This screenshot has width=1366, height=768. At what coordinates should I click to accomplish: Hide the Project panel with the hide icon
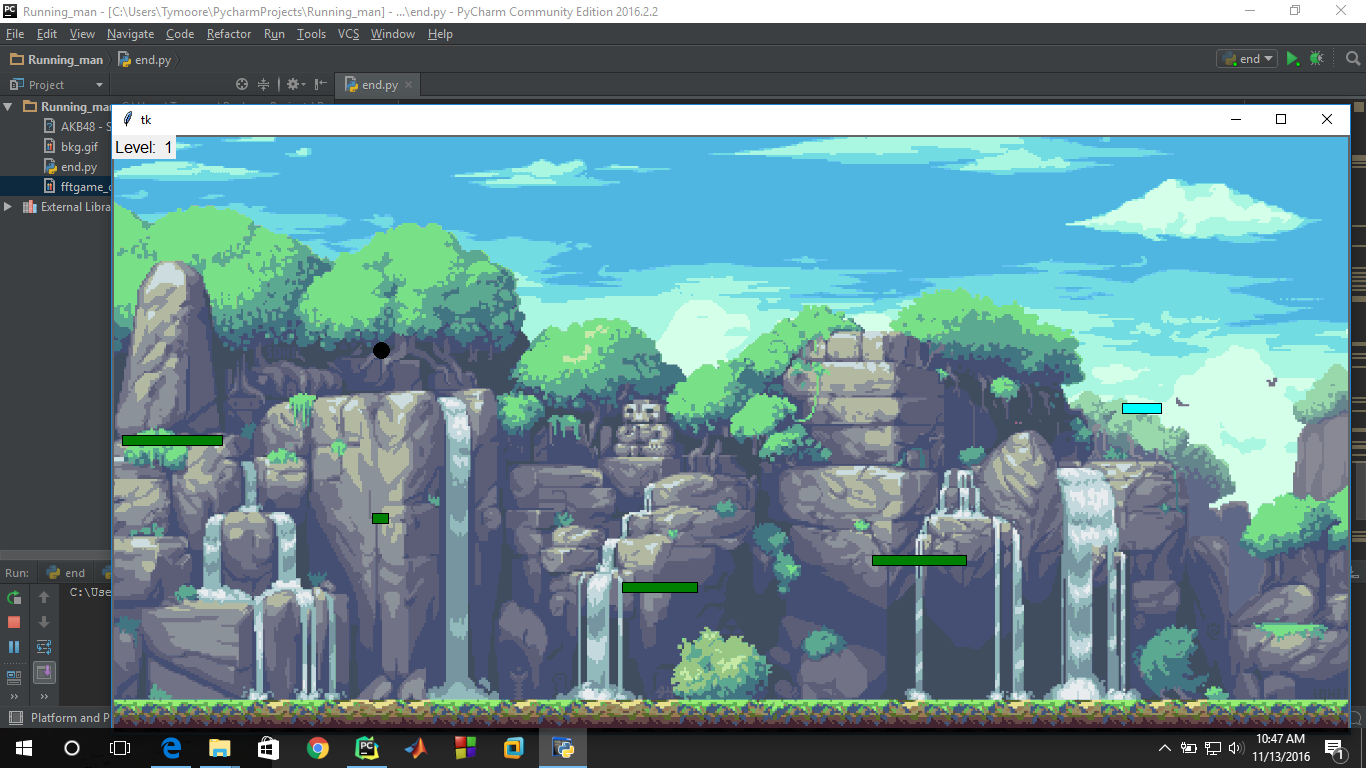tap(320, 85)
